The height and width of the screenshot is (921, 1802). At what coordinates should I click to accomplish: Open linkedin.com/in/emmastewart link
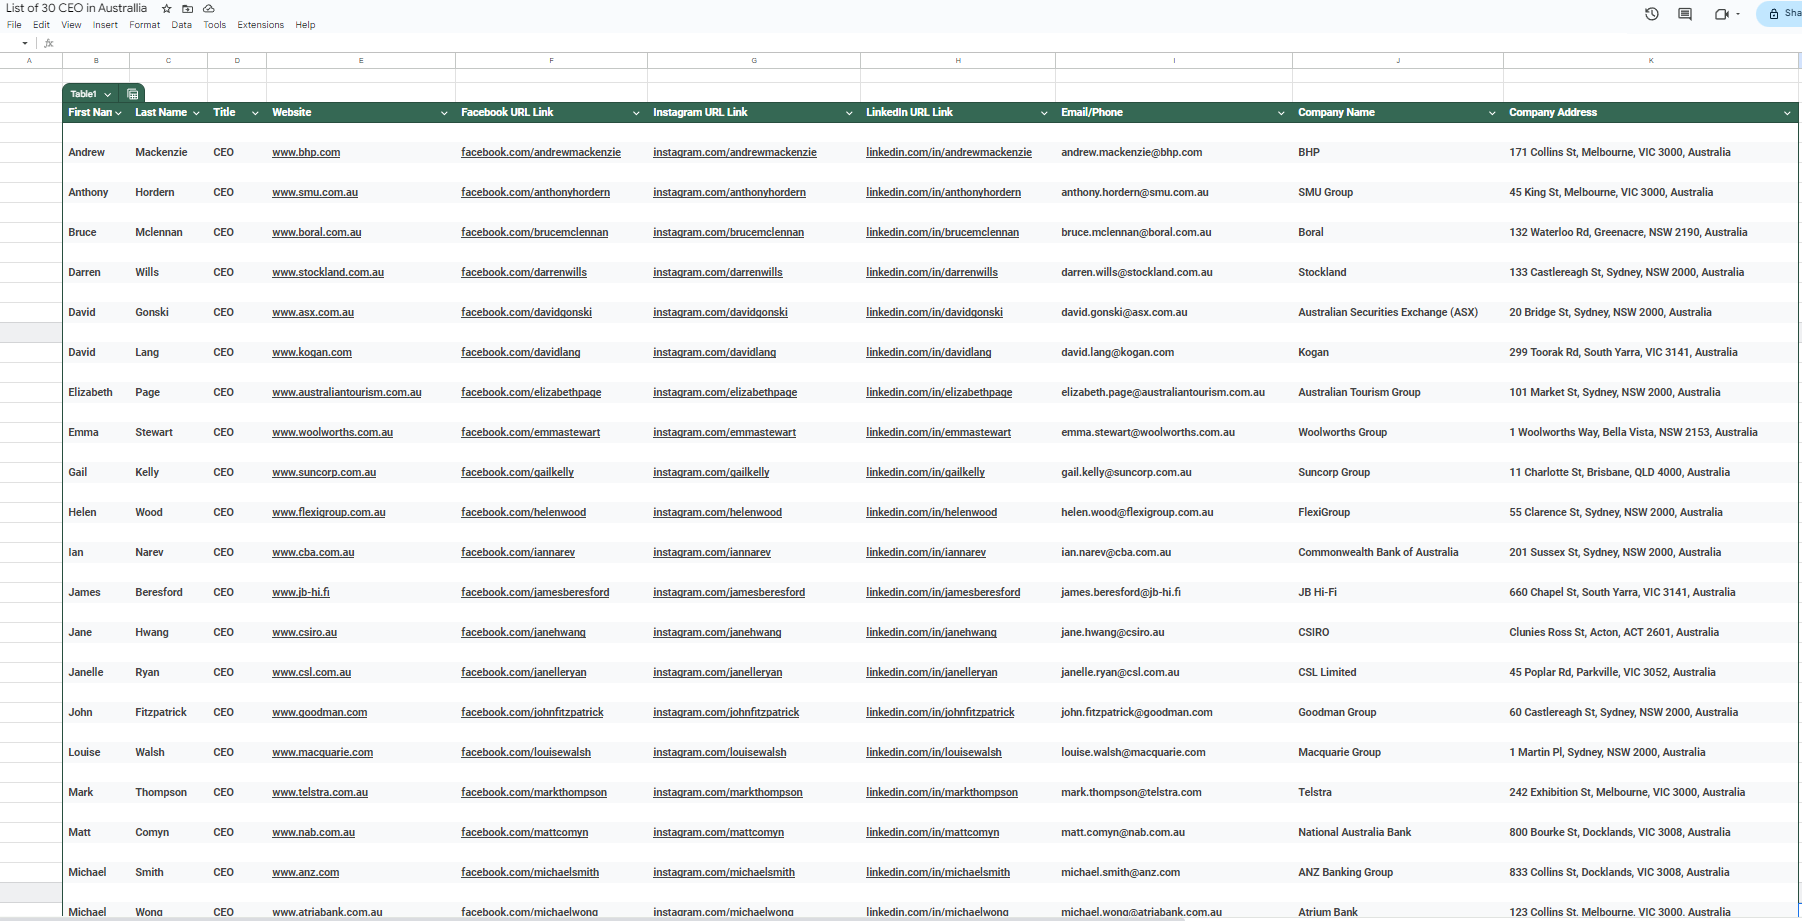pyautogui.click(x=938, y=433)
